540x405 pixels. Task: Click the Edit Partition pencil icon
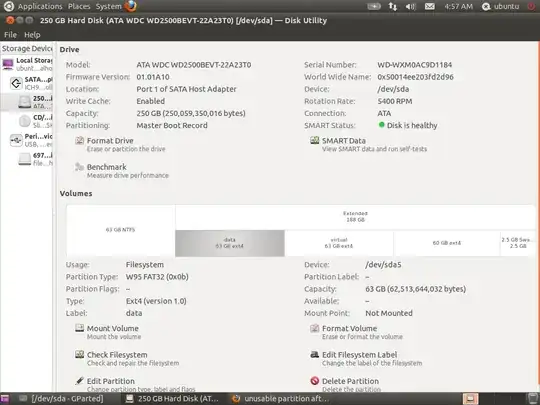pos(80,381)
